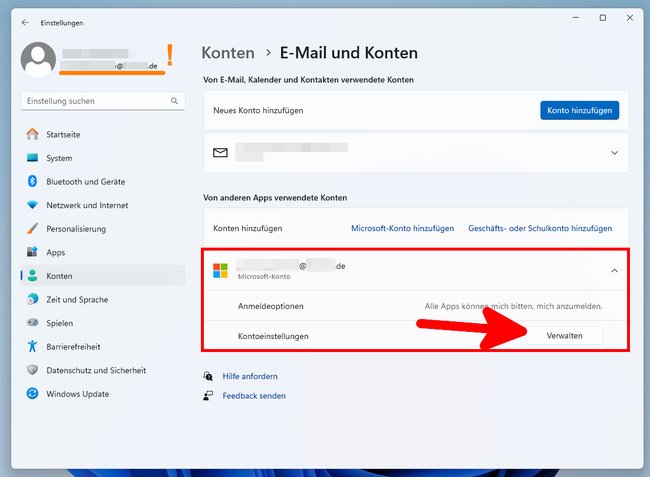Screen dimensions: 650x477
Task: Click the Hilfe anfordern help icon
Action: (x=208, y=376)
